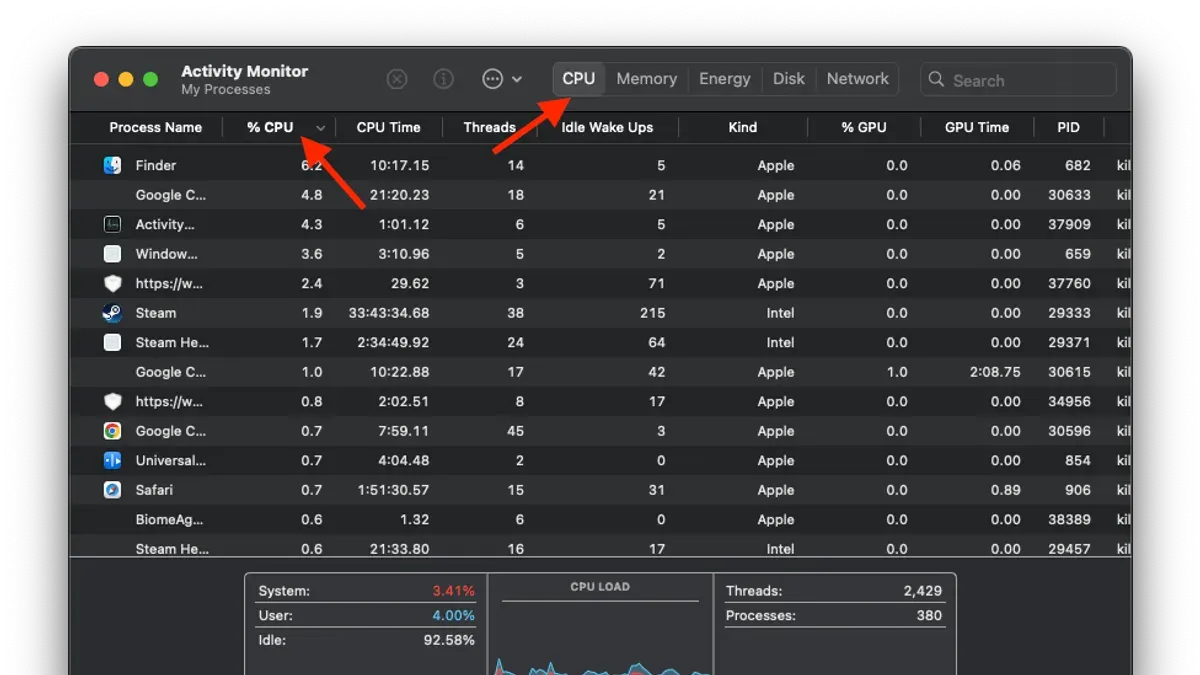Click the Finder process icon

pos(112,165)
